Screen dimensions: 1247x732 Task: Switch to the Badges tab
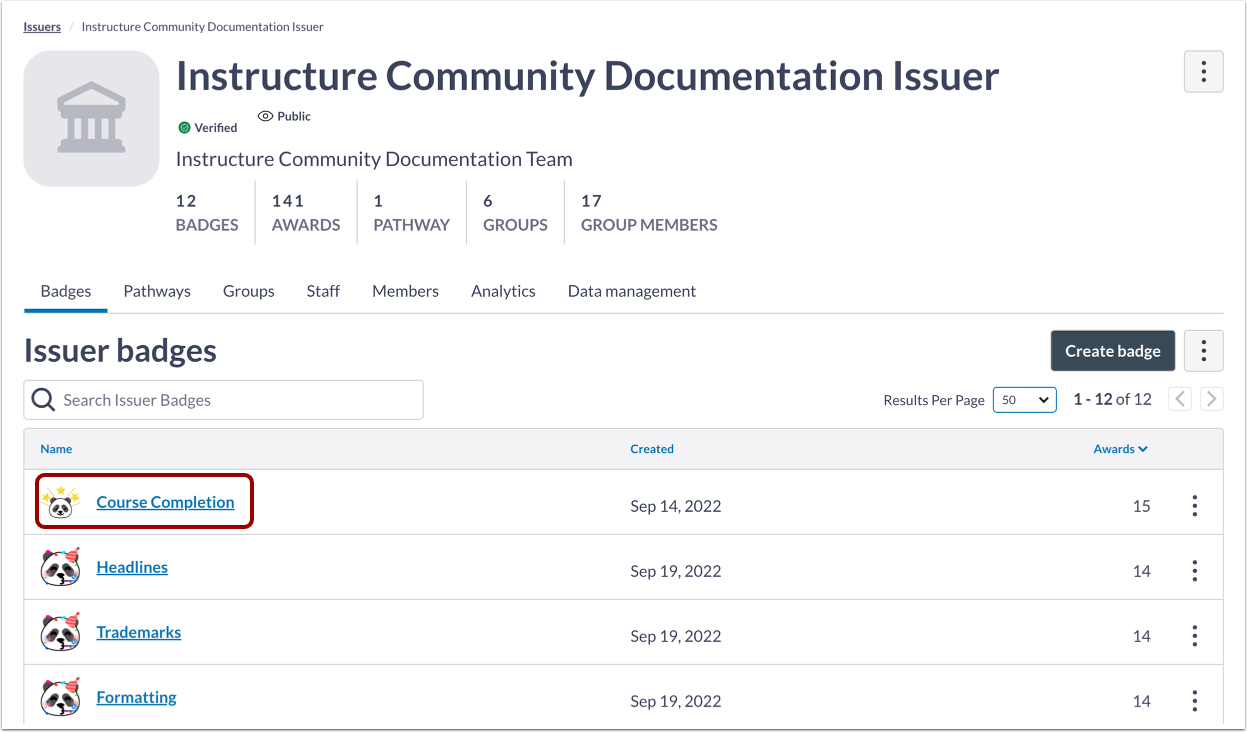tap(66, 291)
